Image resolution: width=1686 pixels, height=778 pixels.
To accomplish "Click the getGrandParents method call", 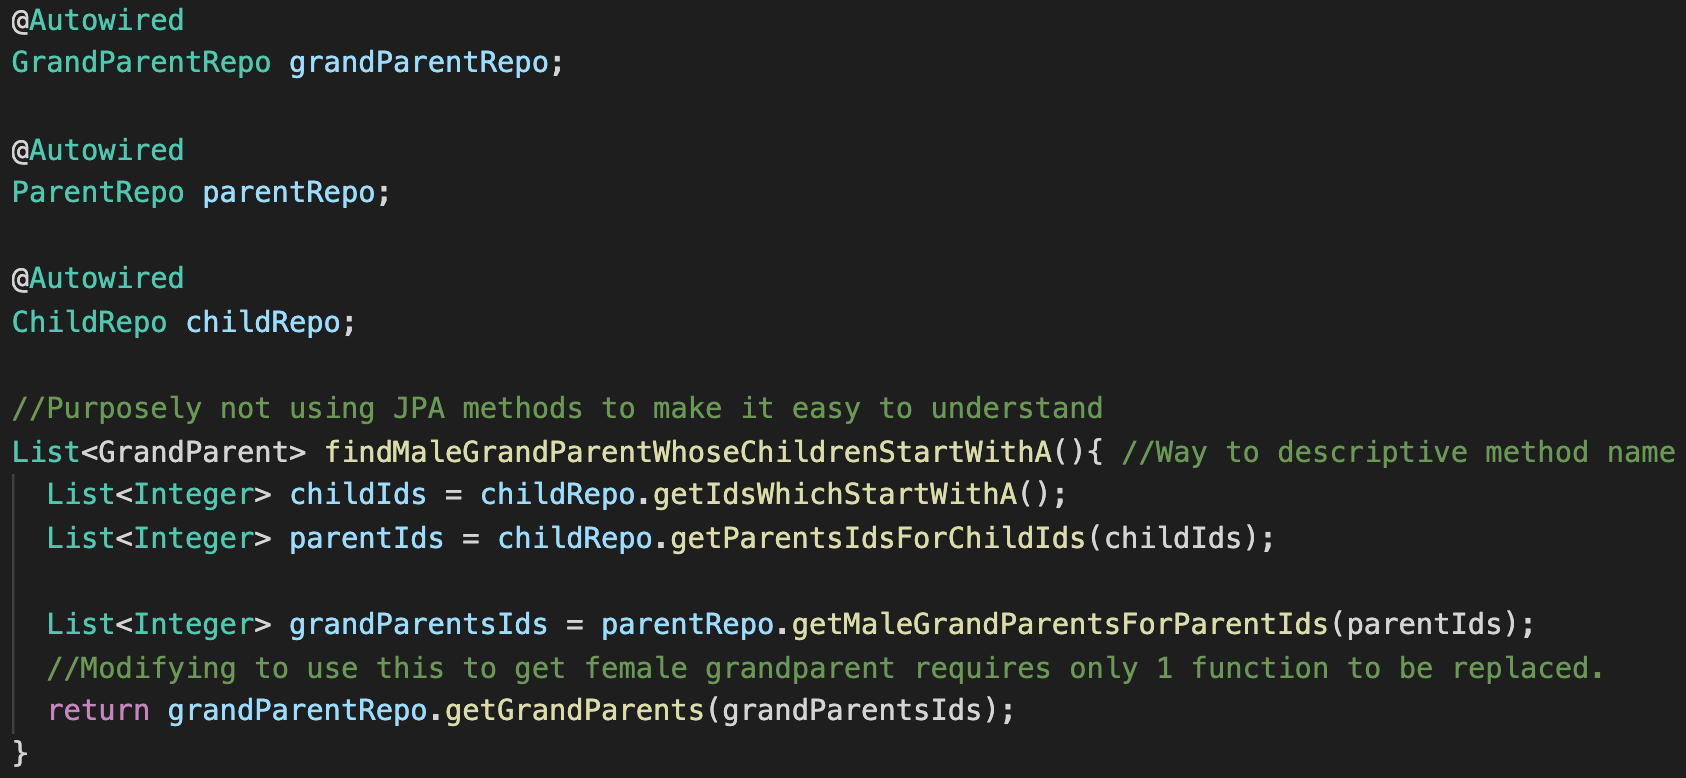I will pos(575,710).
